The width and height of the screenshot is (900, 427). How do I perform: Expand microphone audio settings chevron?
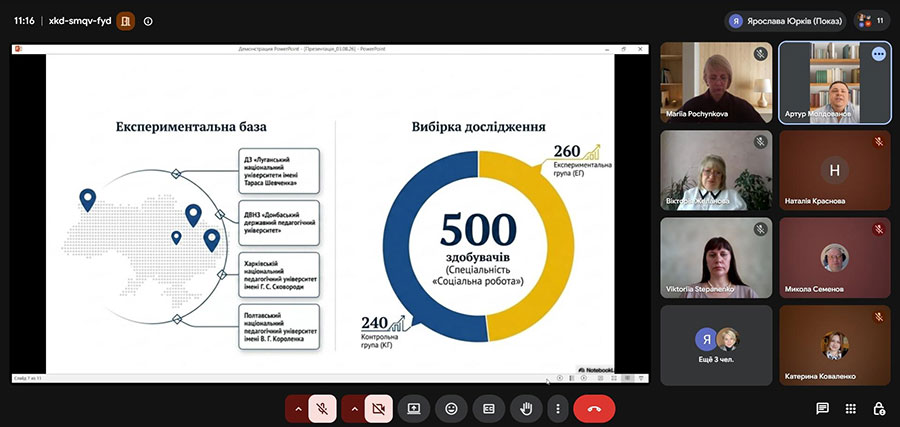[x=297, y=409]
